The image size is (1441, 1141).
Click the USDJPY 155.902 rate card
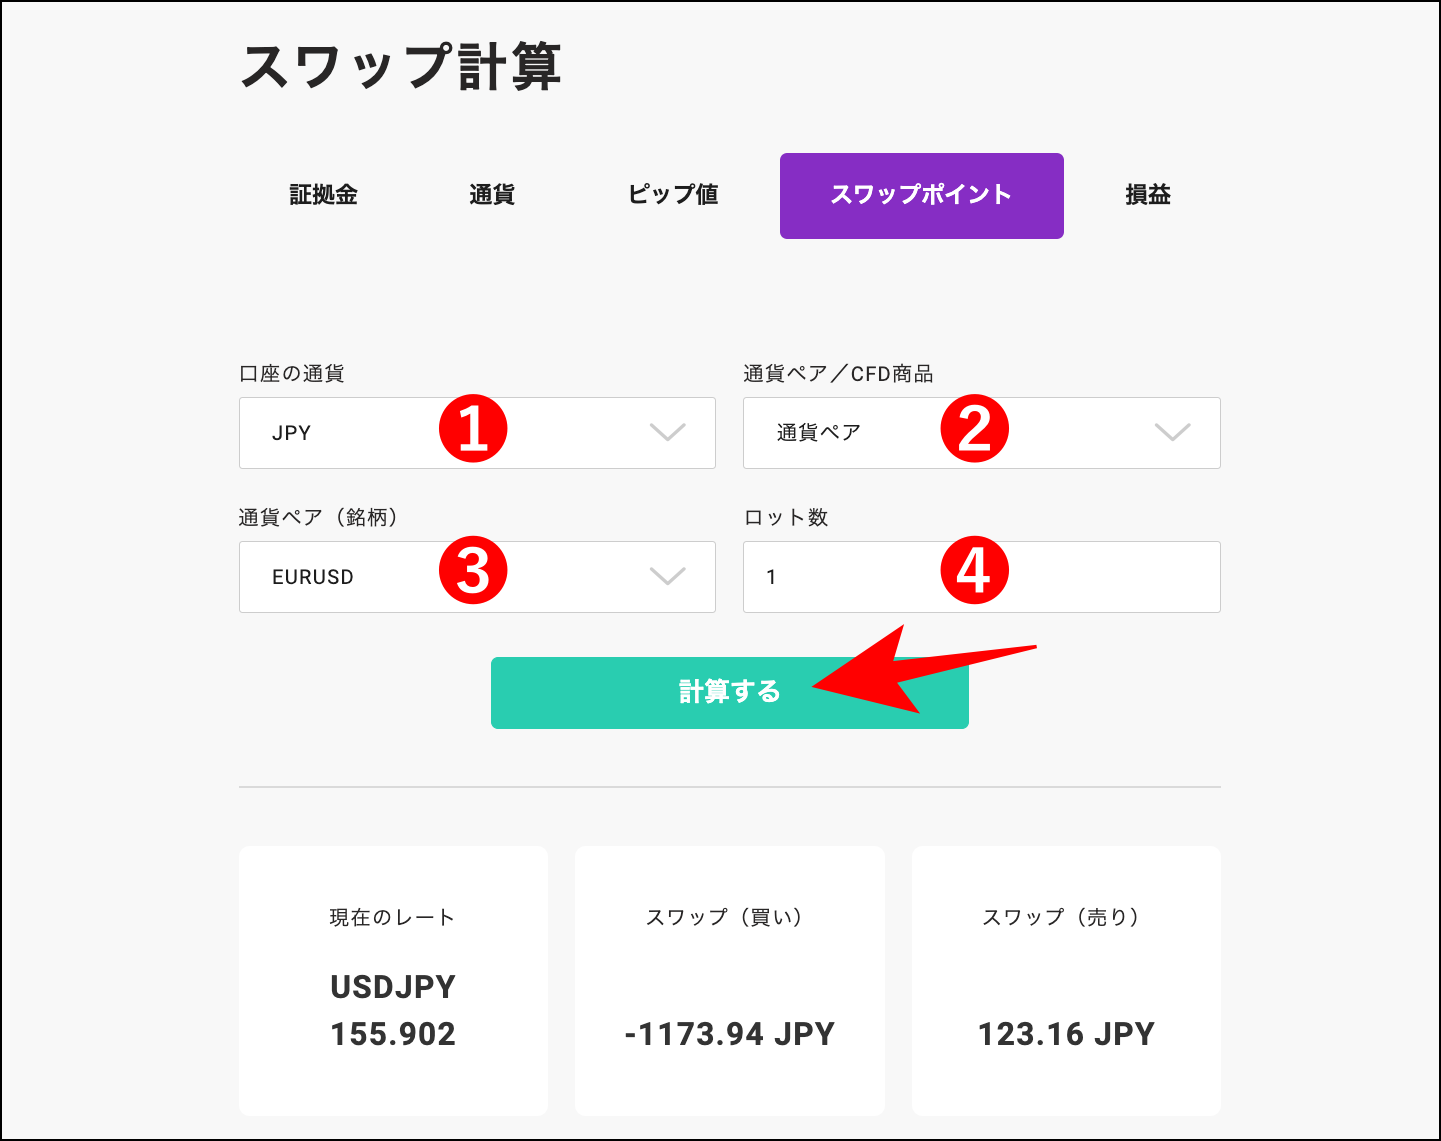click(x=392, y=981)
